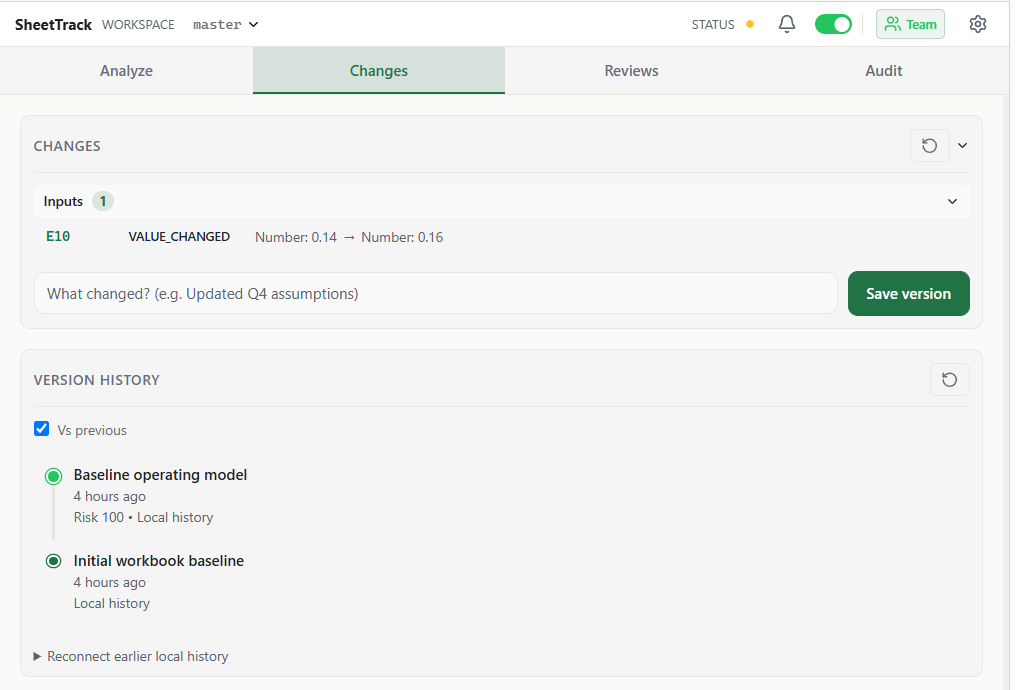Open the Reviews tab
Viewport: 1015px width, 690px height.
[631, 71]
